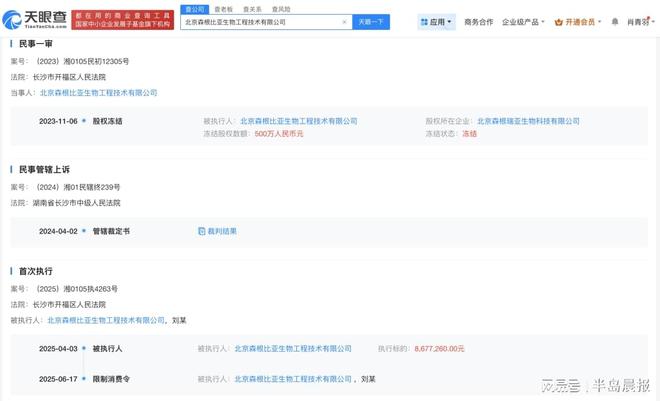This screenshot has width=660, height=401.
Task: Click the Tianyancha logo
Action: coord(35,19)
